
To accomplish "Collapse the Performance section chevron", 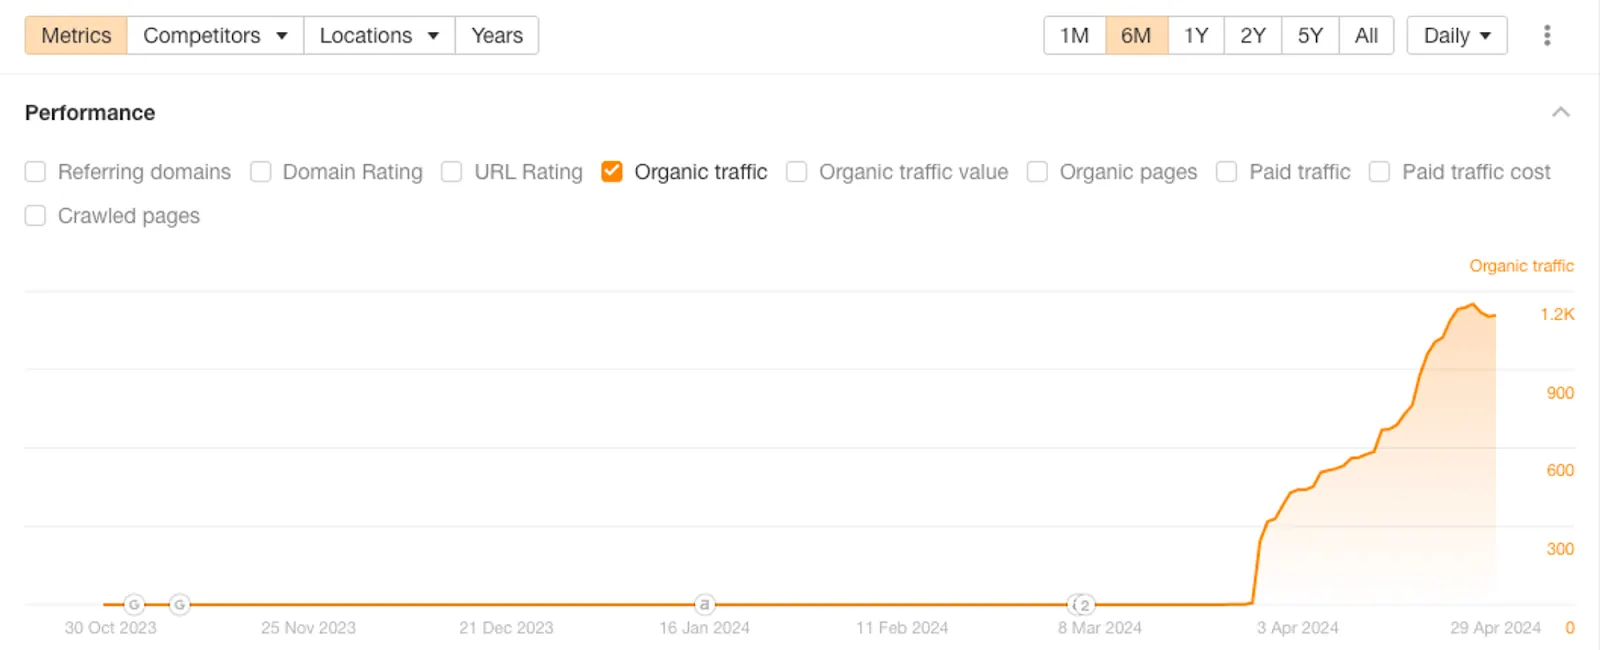I will pyautogui.click(x=1560, y=112).
